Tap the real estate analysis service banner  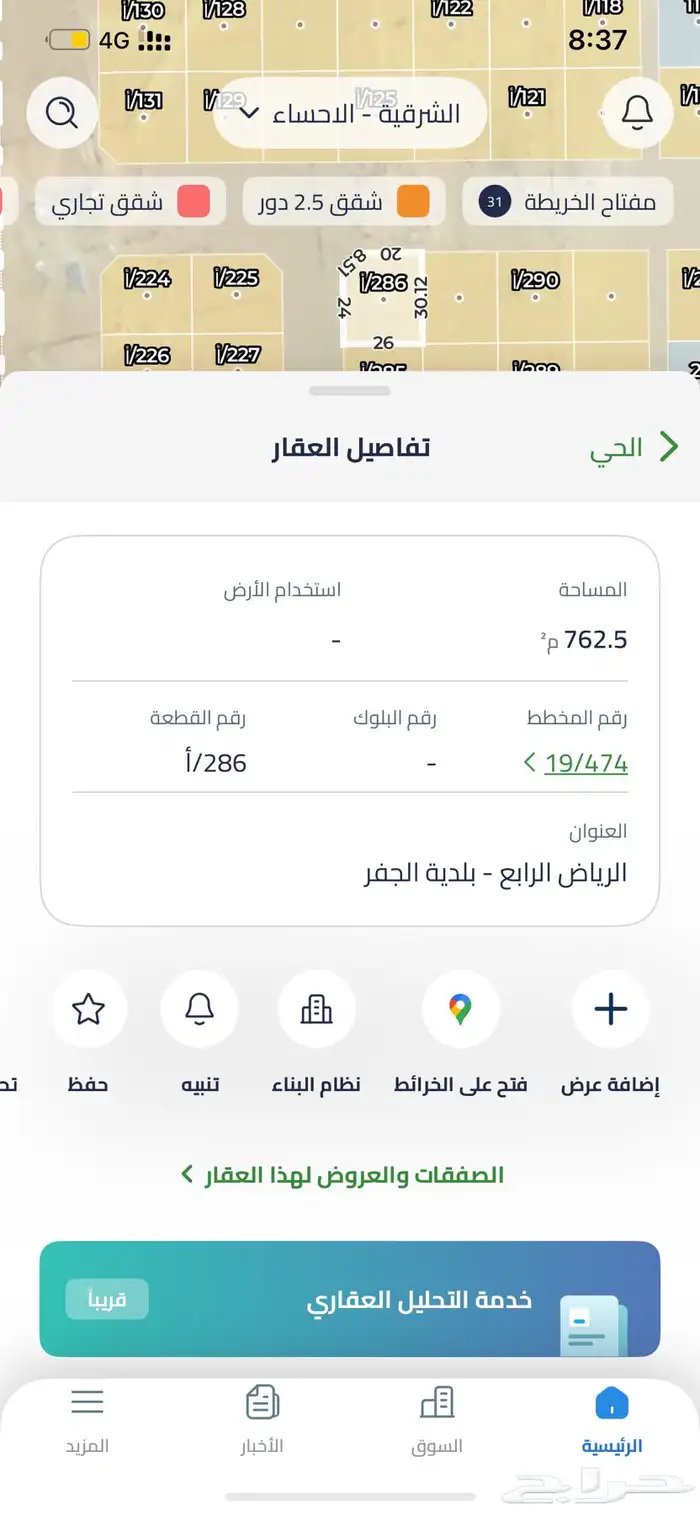[x=350, y=1299]
